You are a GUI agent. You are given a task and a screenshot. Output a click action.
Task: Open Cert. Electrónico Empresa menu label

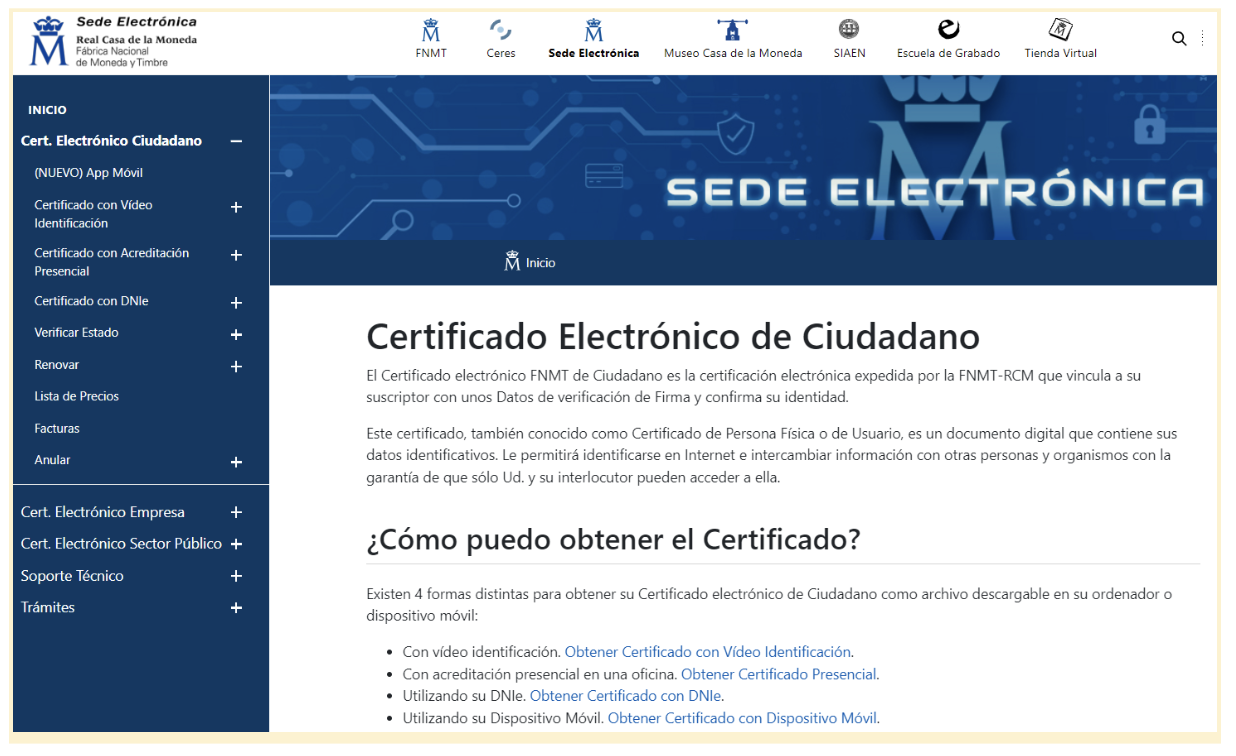[x=103, y=512]
